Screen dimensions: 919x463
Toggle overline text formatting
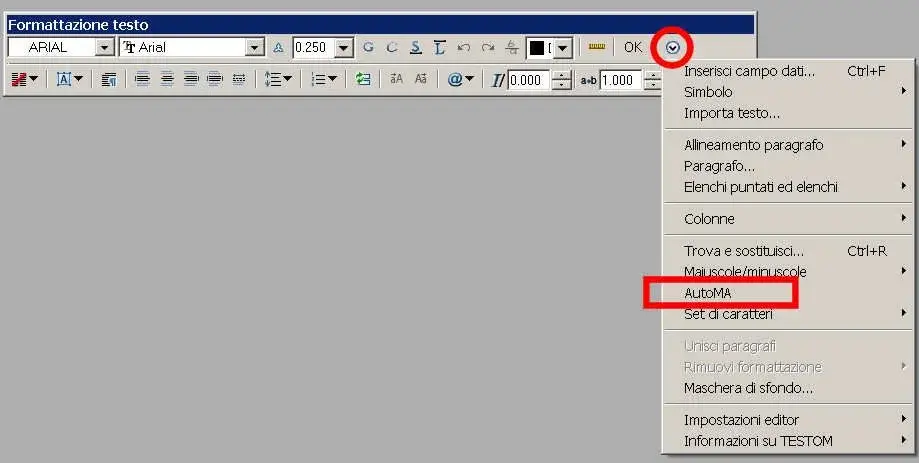click(440, 47)
